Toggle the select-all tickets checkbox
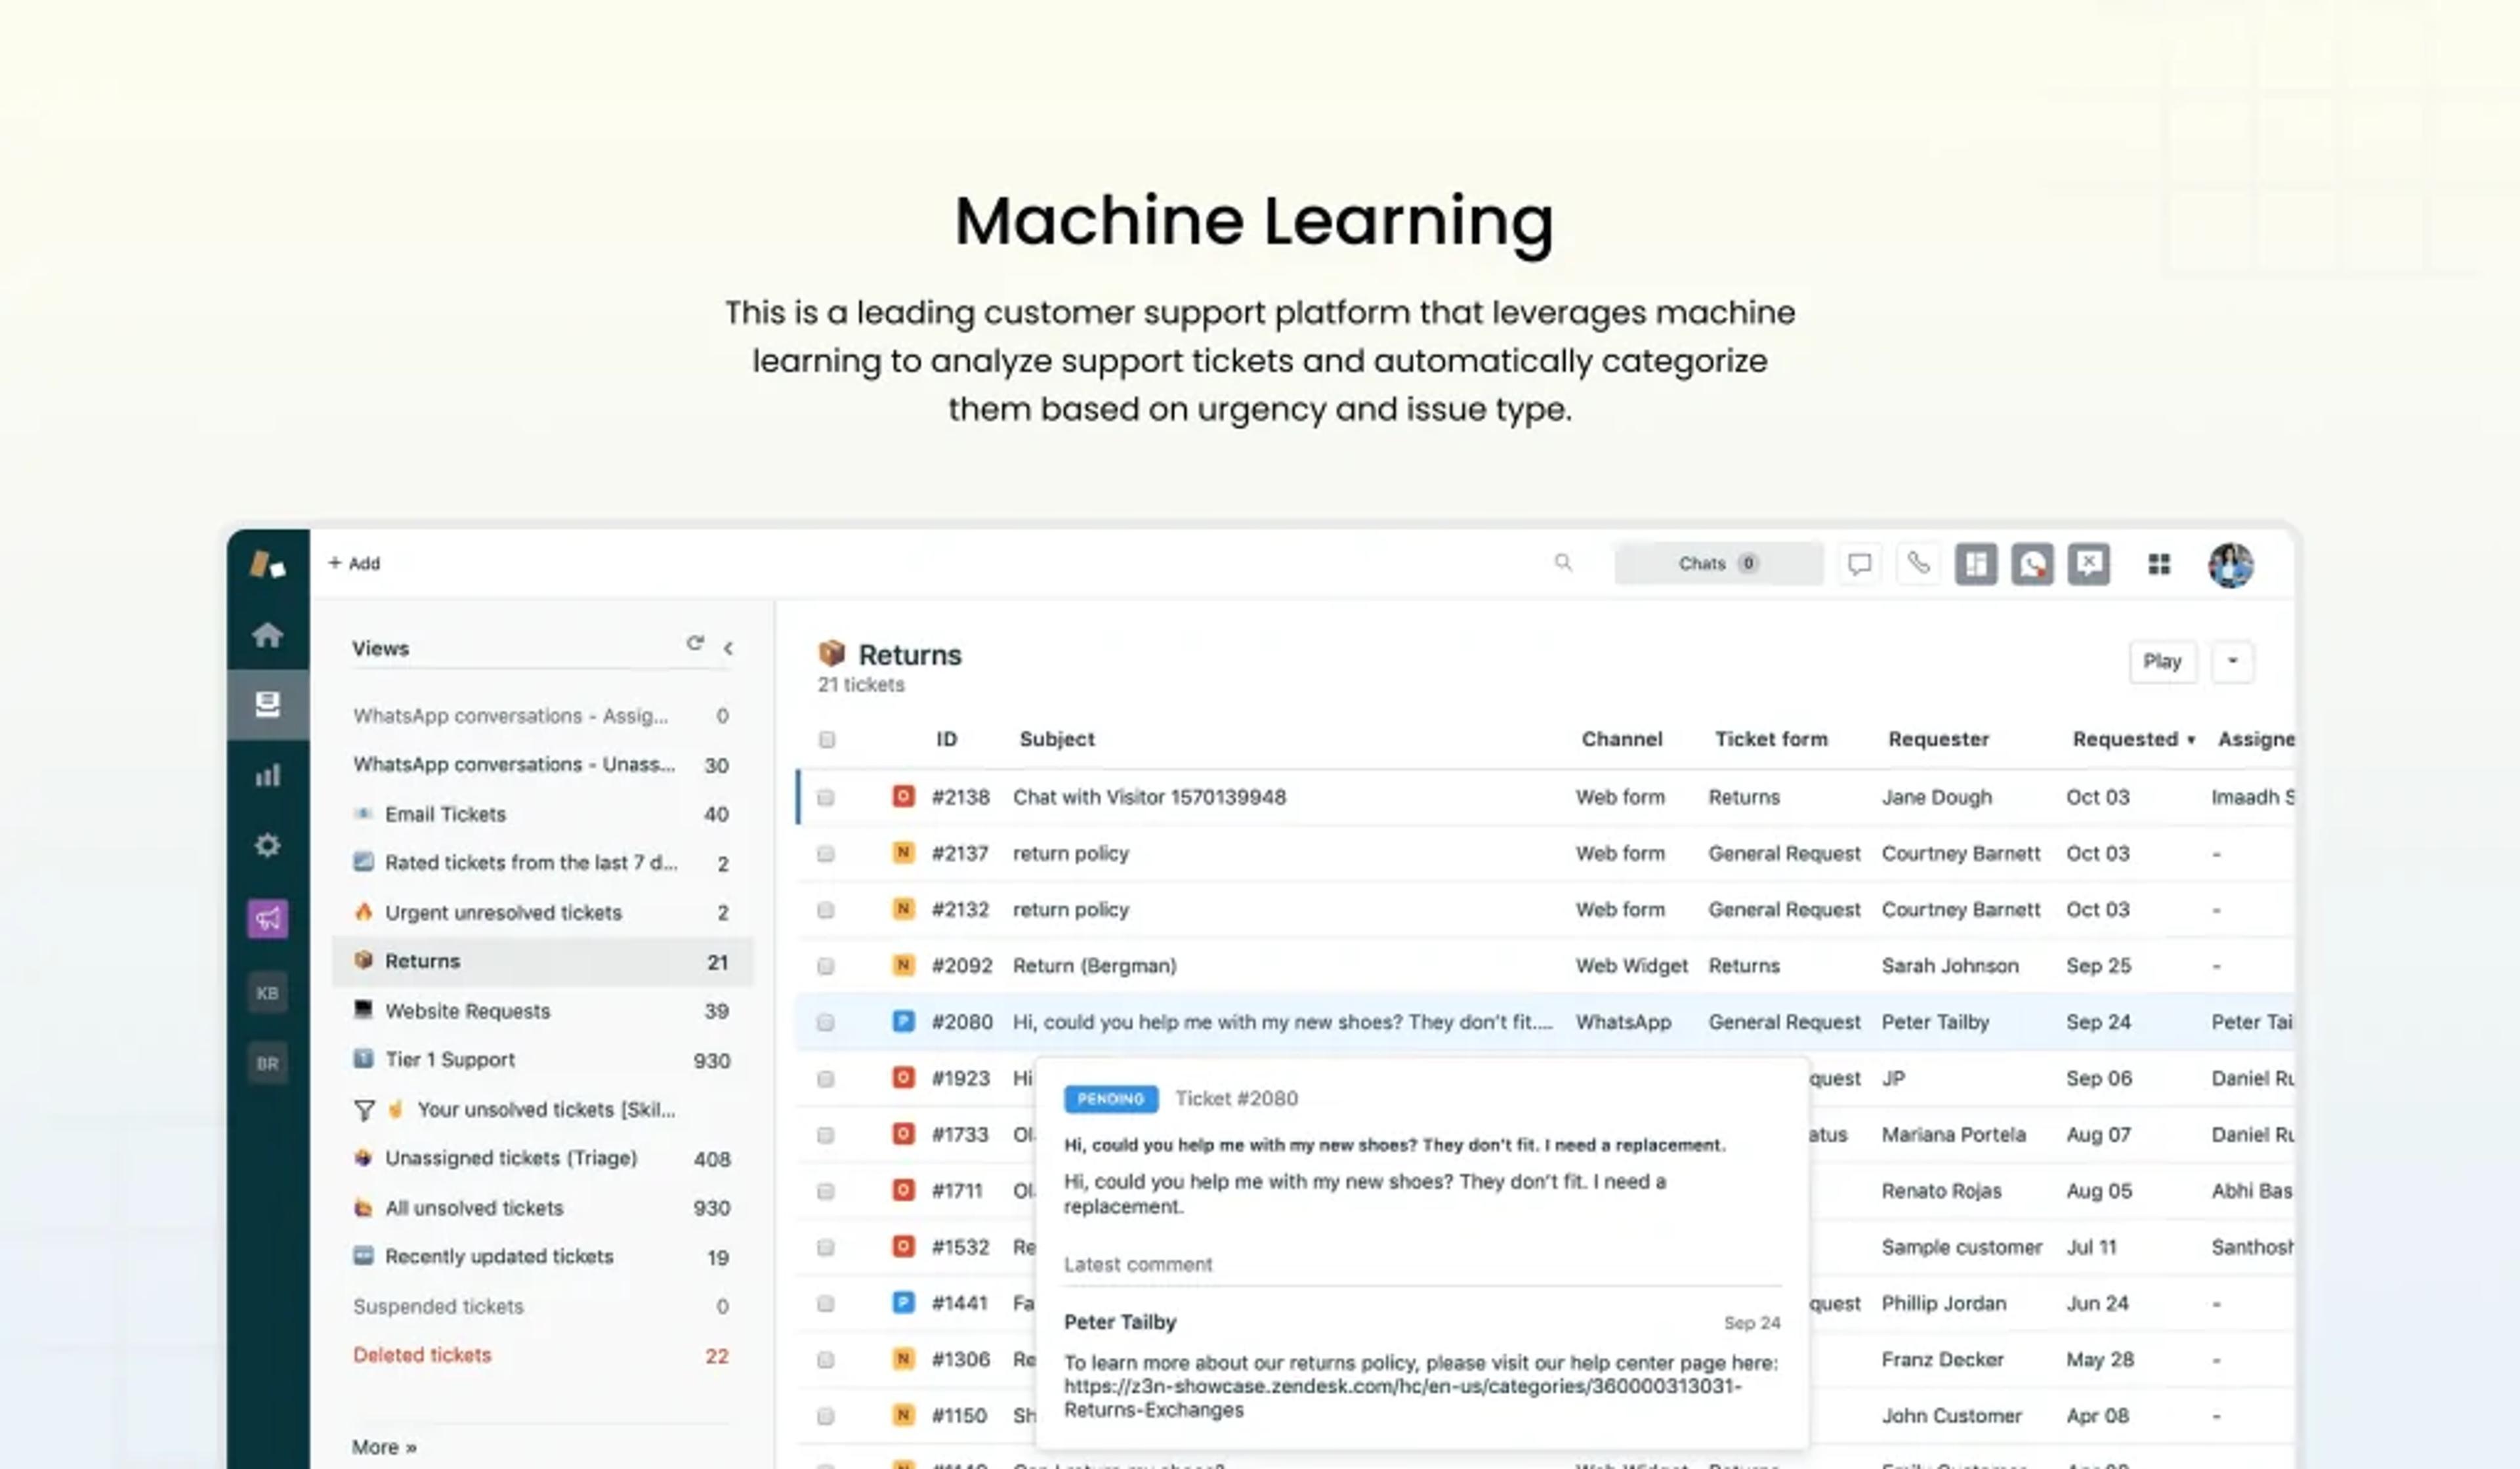The width and height of the screenshot is (2520, 1469). coord(826,739)
